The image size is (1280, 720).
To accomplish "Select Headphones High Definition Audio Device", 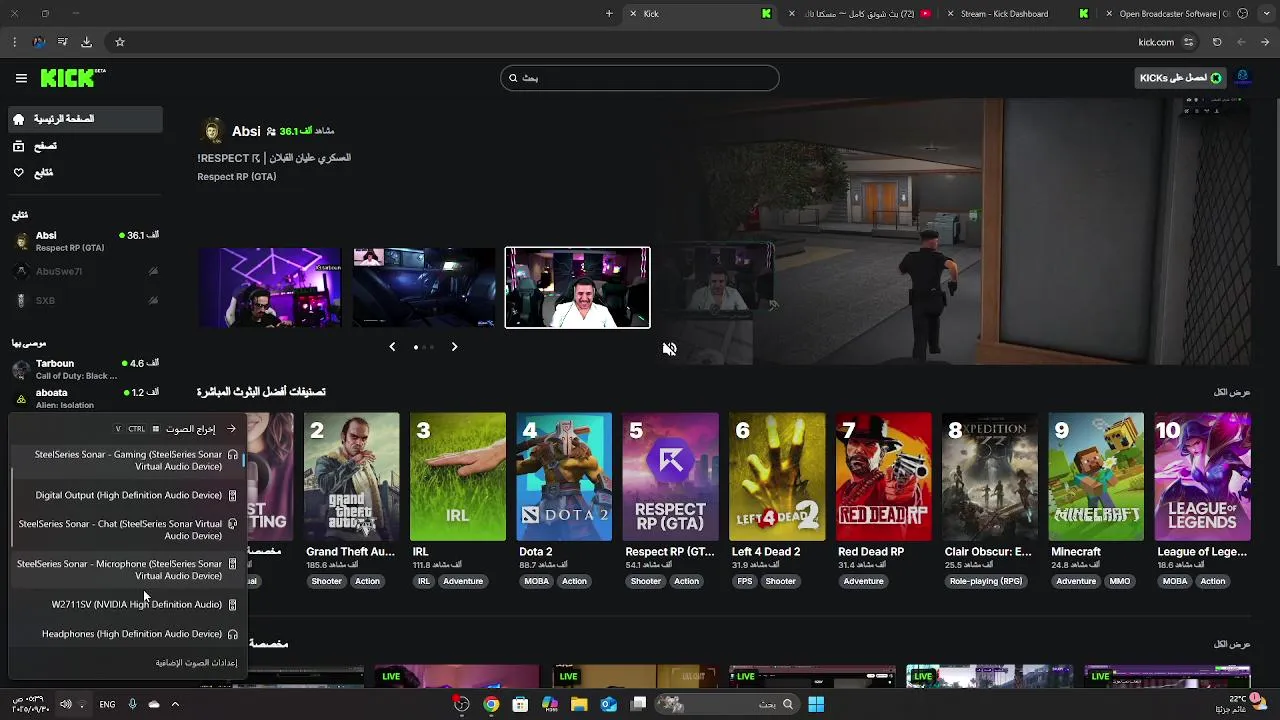I will coord(128,634).
